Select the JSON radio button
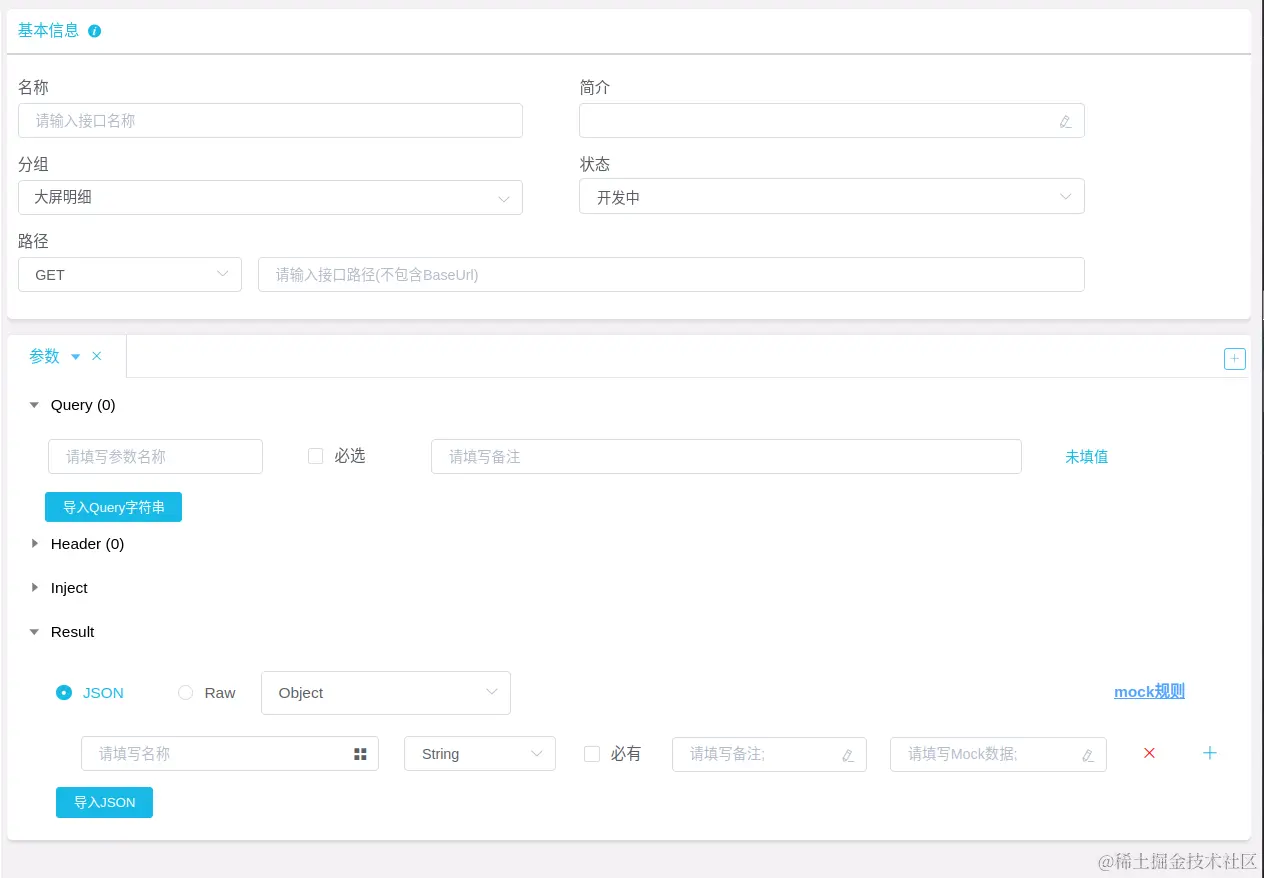The width and height of the screenshot is (1264, 878). 64,692
